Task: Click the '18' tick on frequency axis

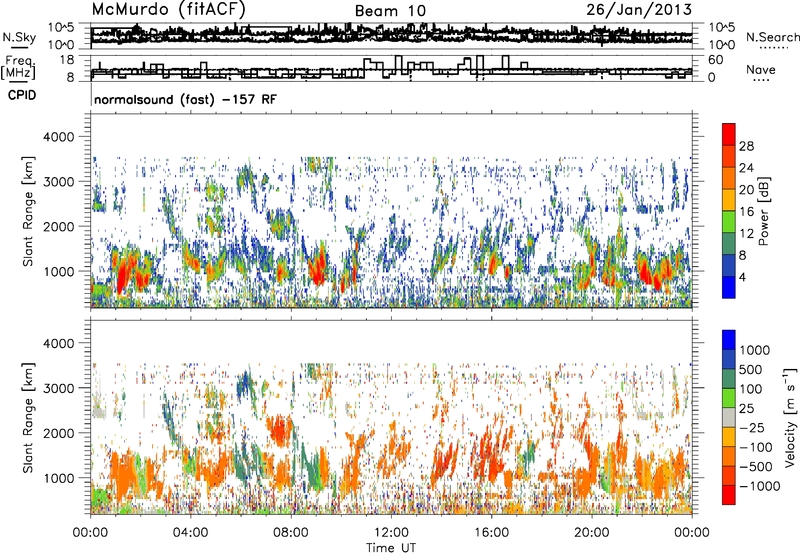Action: (x=67, y=60)
